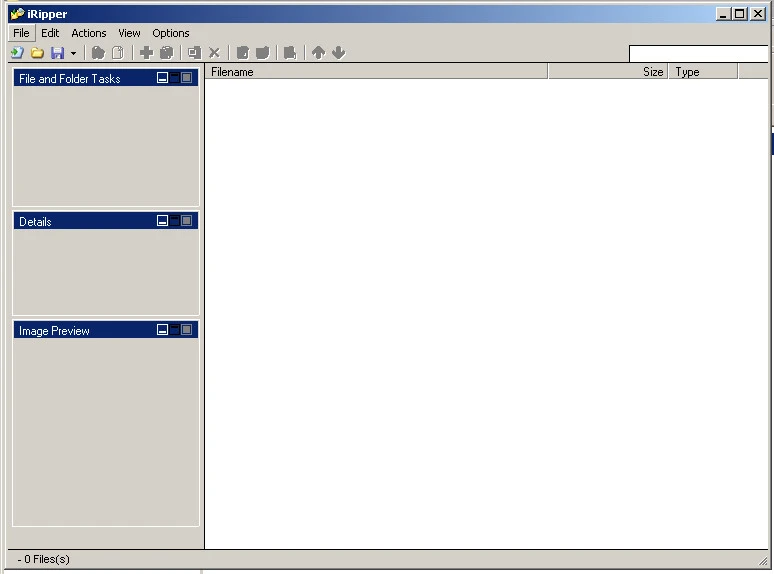This screenshot has height=574, width=774.
Task: Open the File menu
Action: tap(21, 33)
